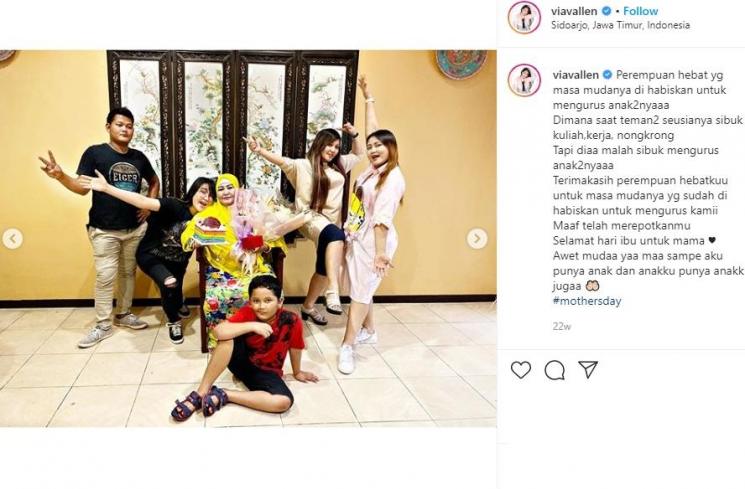Click verified badge next to header username

[606, 11]
